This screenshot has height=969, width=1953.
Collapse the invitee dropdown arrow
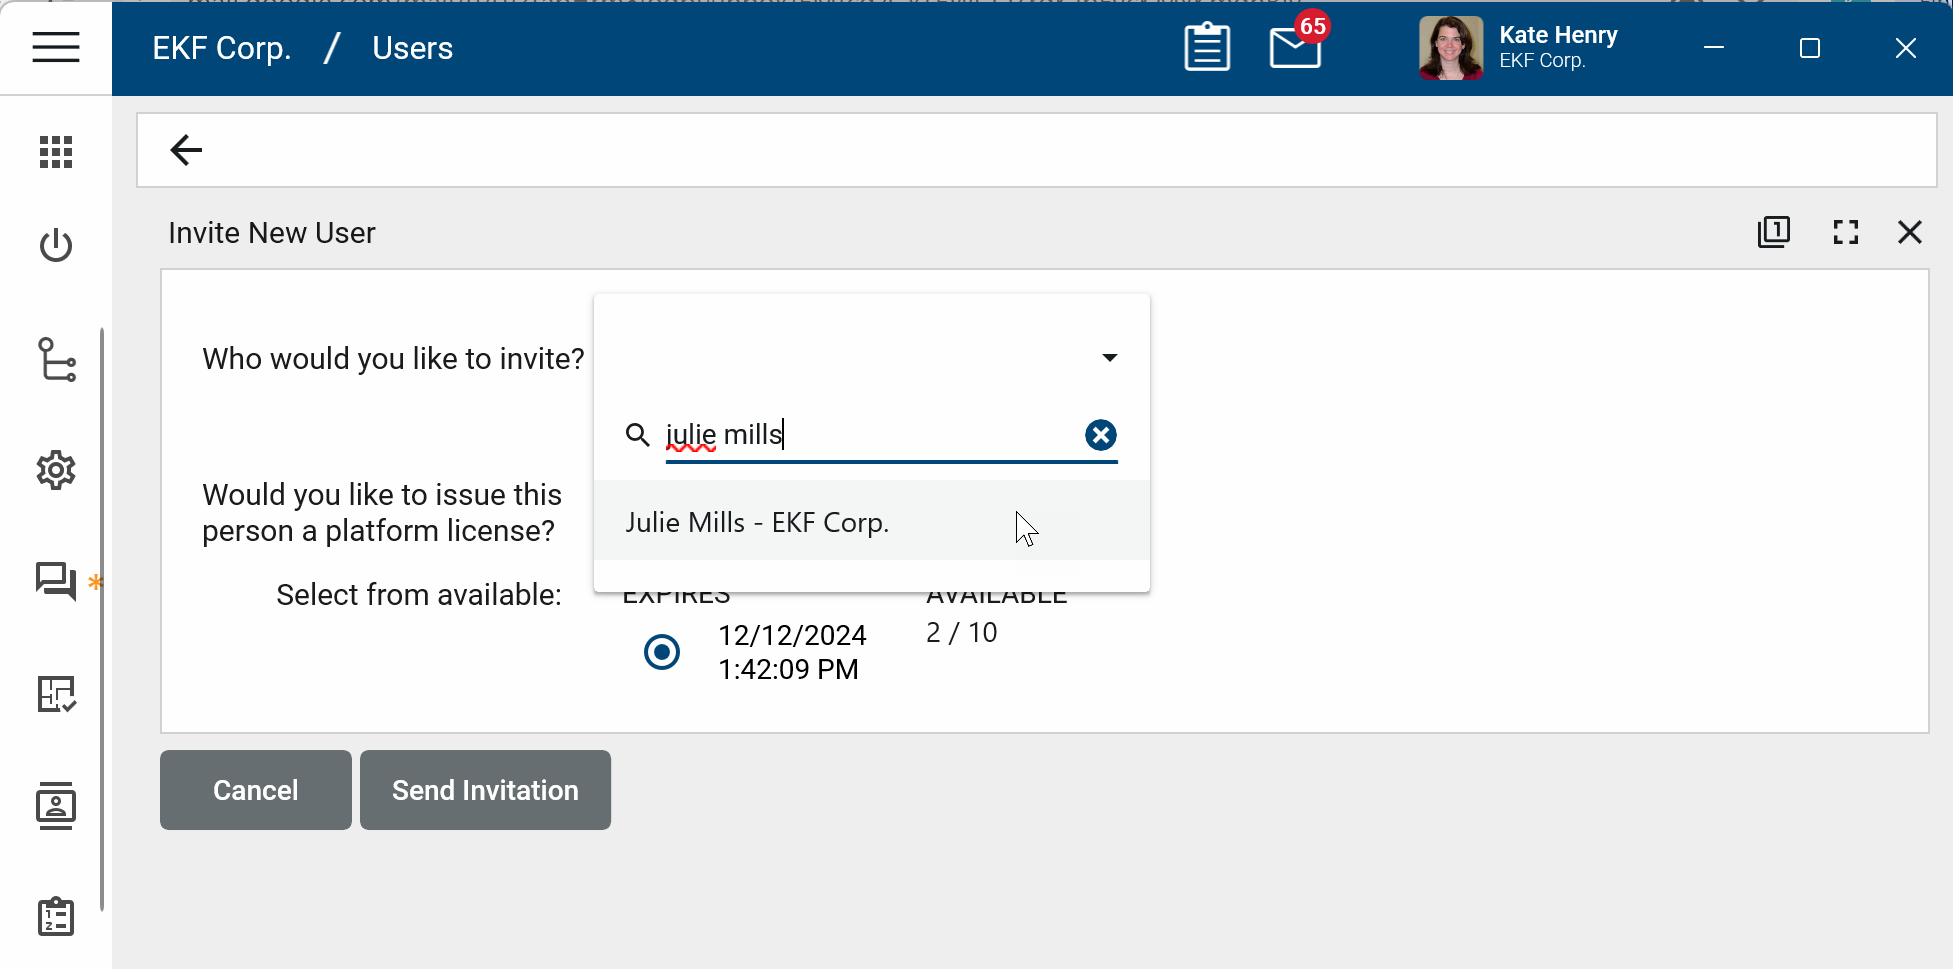tap(1109, 358)
